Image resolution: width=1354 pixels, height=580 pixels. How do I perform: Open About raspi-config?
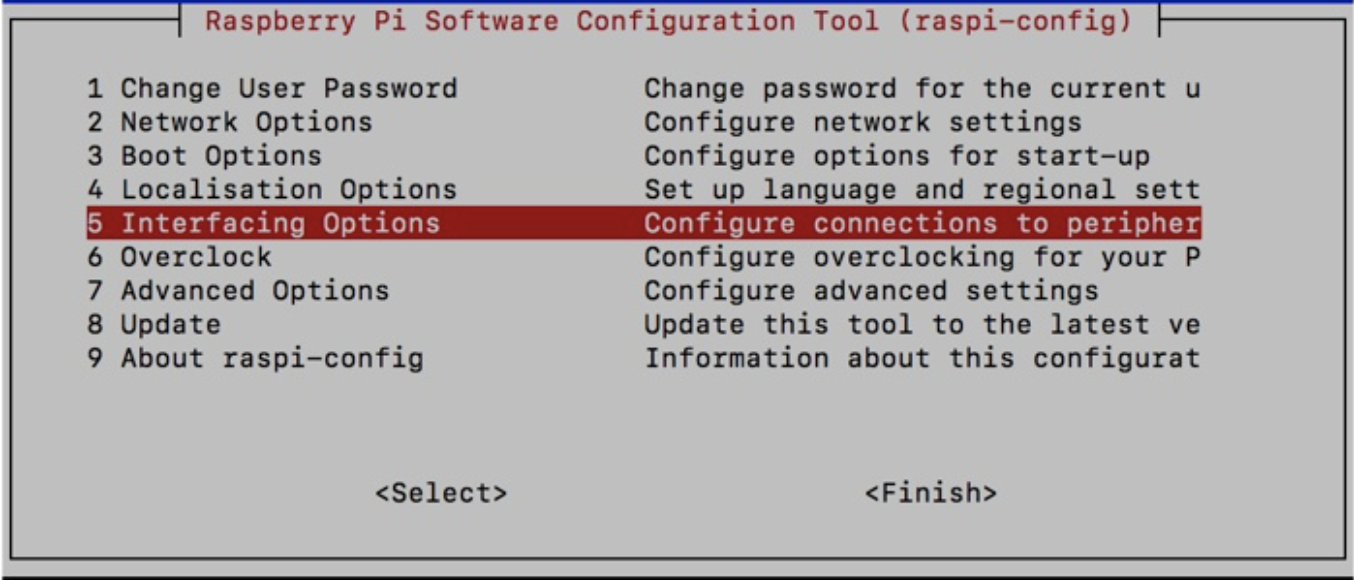[255, 358]
